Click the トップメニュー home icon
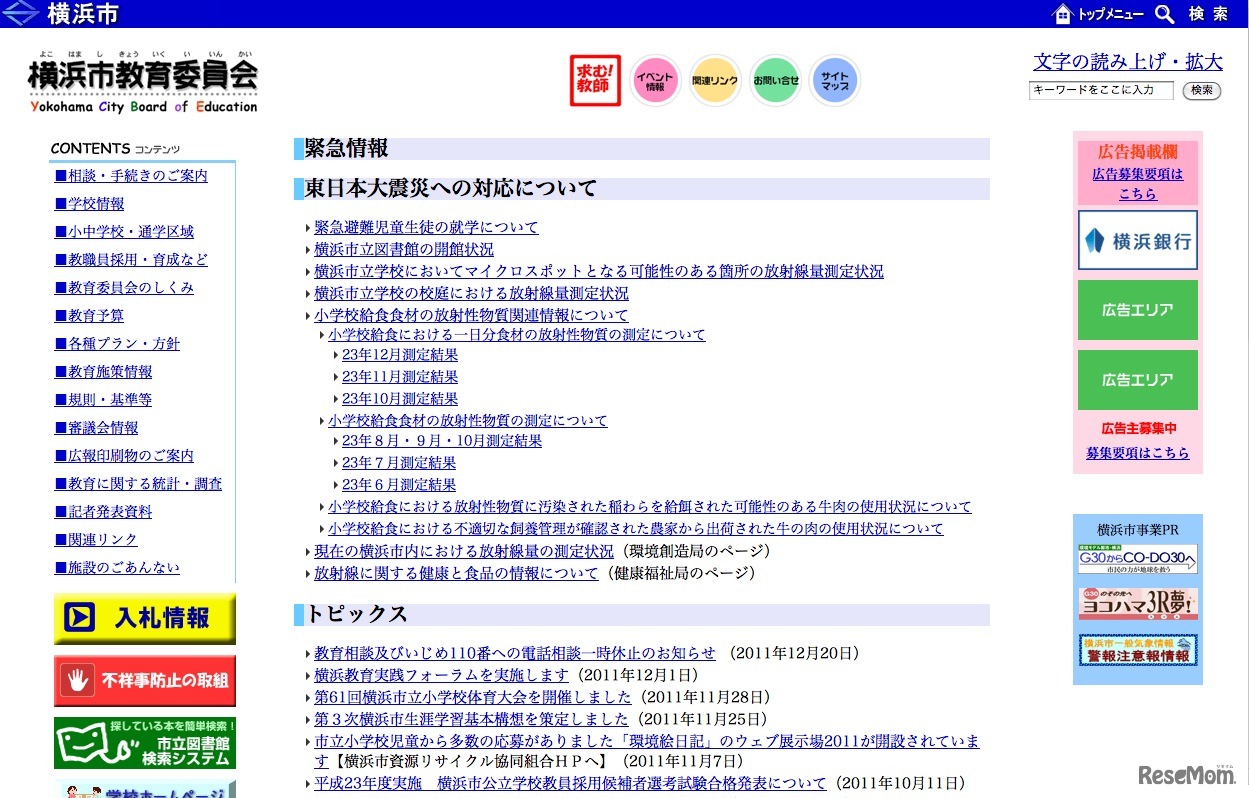1249x798 pixels. [x=1063, y=14]
